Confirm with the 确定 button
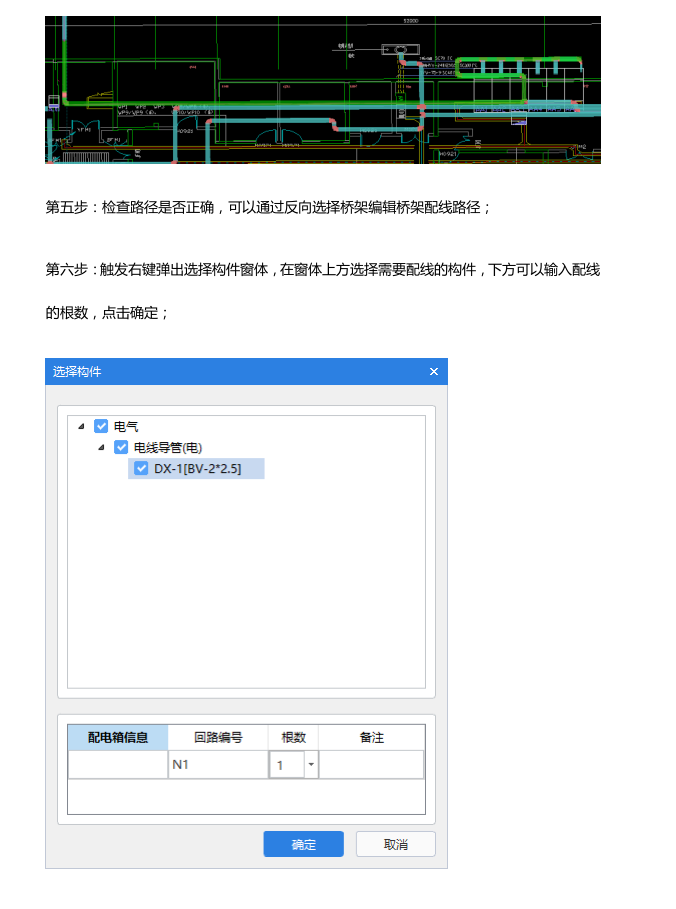Screen dimensions: 676x909 (304, 844)
